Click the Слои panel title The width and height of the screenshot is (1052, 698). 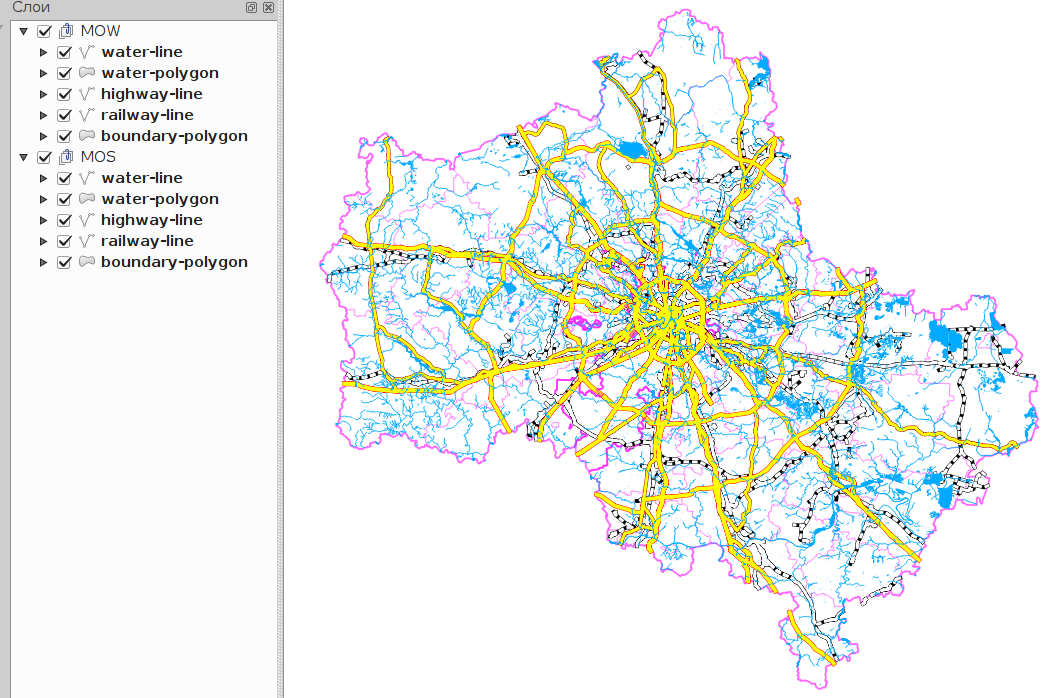[x=31, y=7]
